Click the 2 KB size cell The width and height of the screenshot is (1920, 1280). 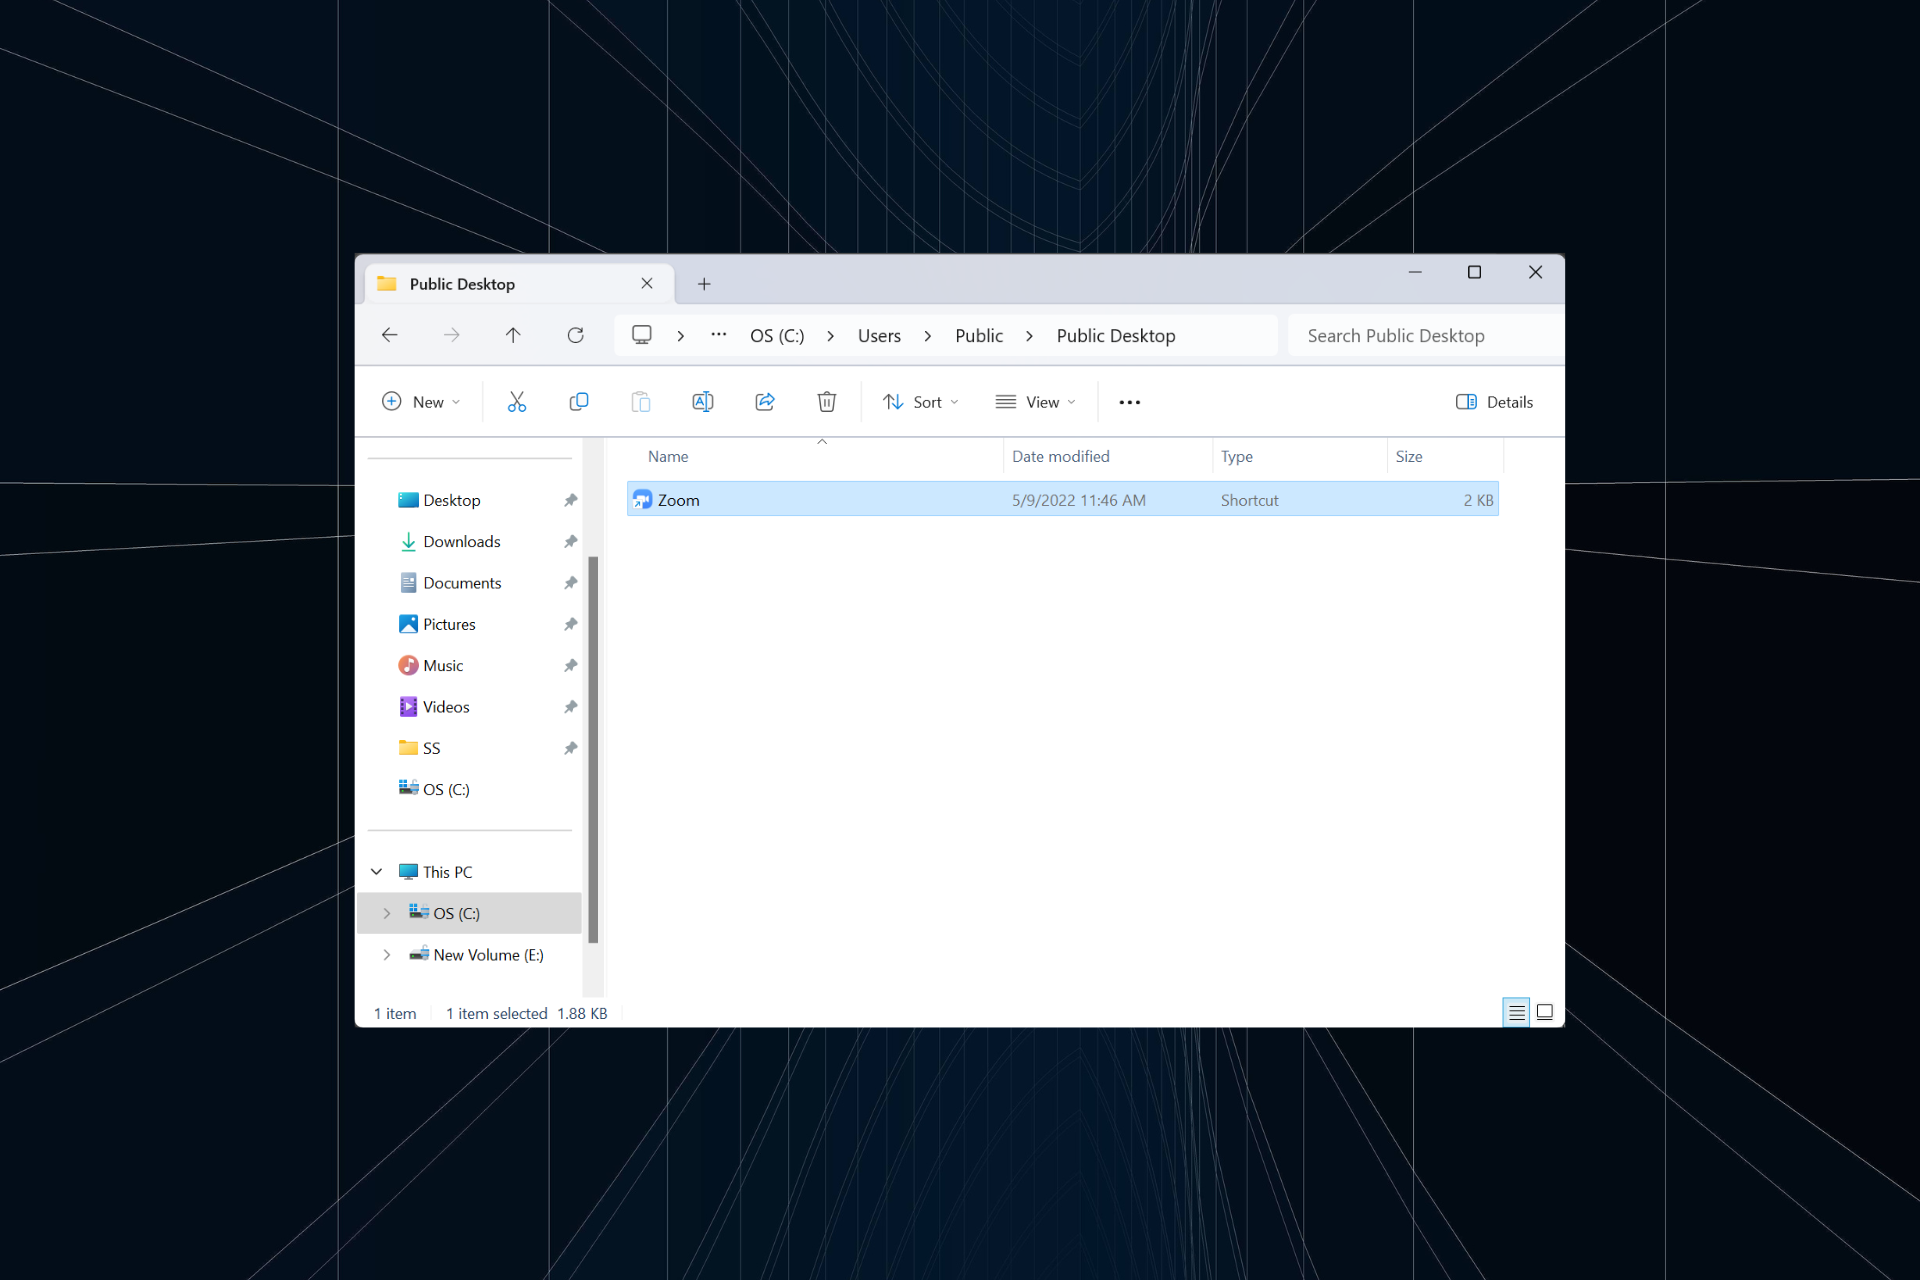click(1478, 500)
